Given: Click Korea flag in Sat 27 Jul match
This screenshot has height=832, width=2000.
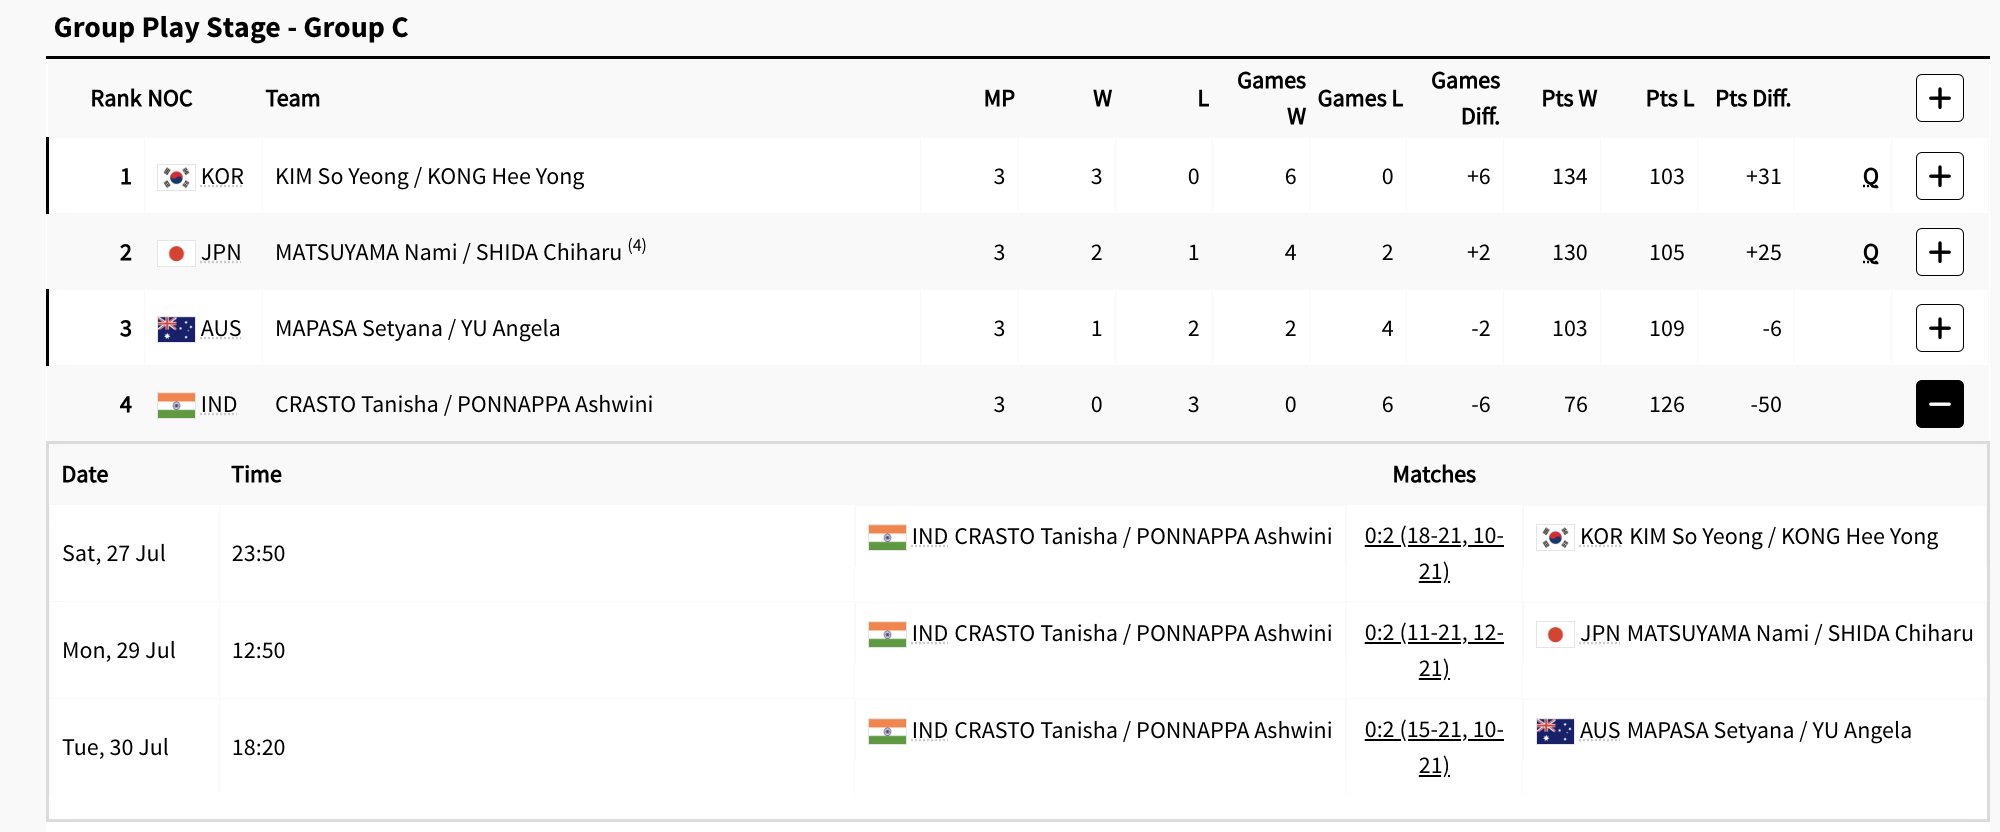Looking at the screenshot, I should pyautogui.click(x=1555, y=537).
